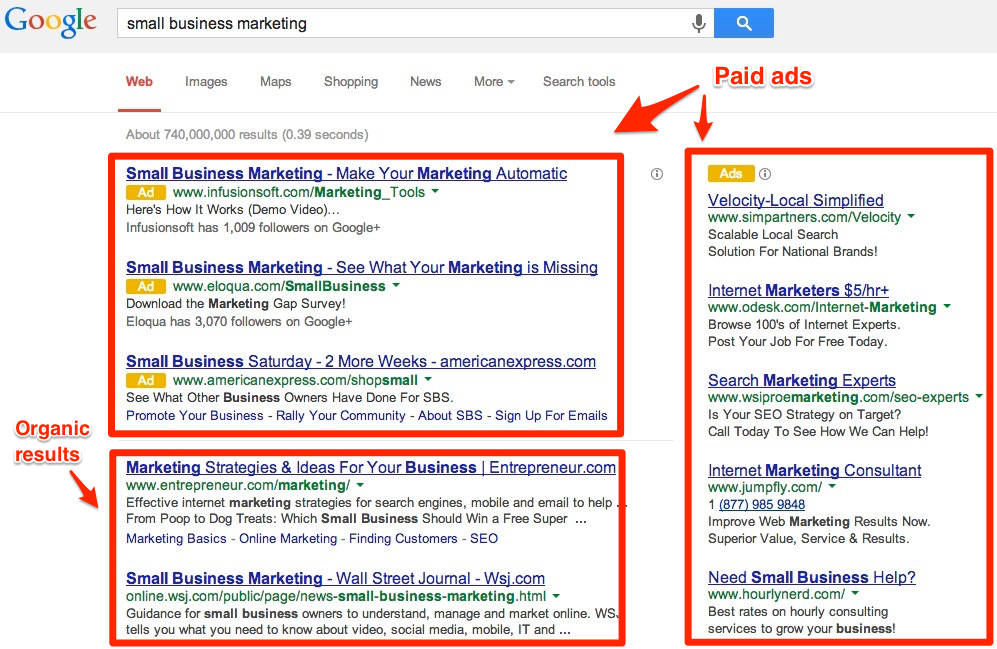Screen dimensions: 997x649
Task: Click the blue magnifying glass search button
Action: point(744,22)
